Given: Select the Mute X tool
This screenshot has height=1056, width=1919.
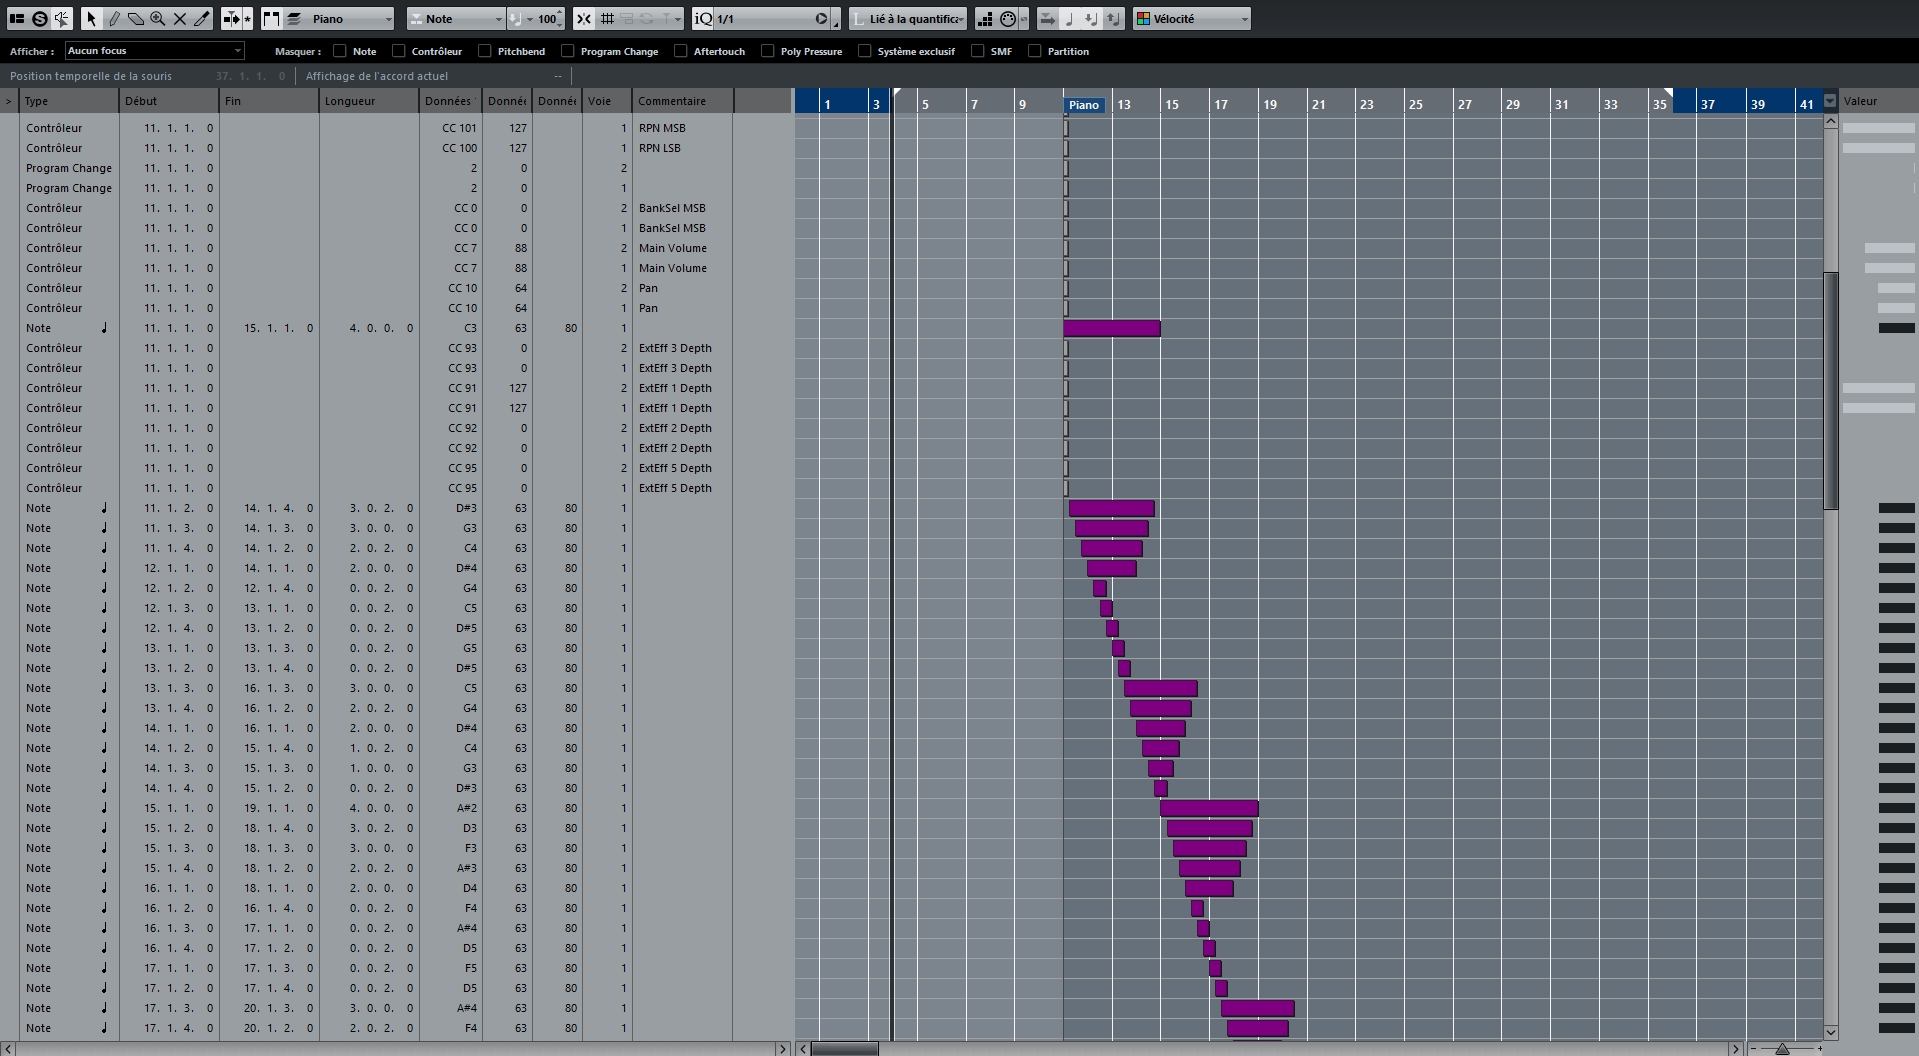Looking at the screenshot, I should (180, 18).
